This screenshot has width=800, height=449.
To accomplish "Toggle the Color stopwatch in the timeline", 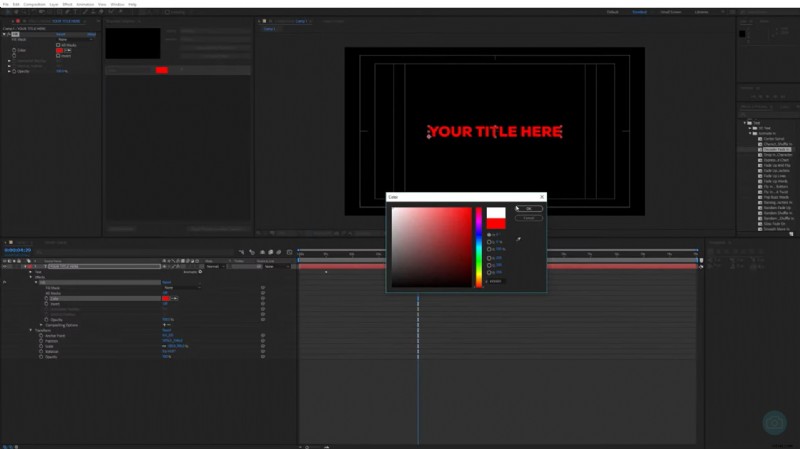I will click(46, 298).
